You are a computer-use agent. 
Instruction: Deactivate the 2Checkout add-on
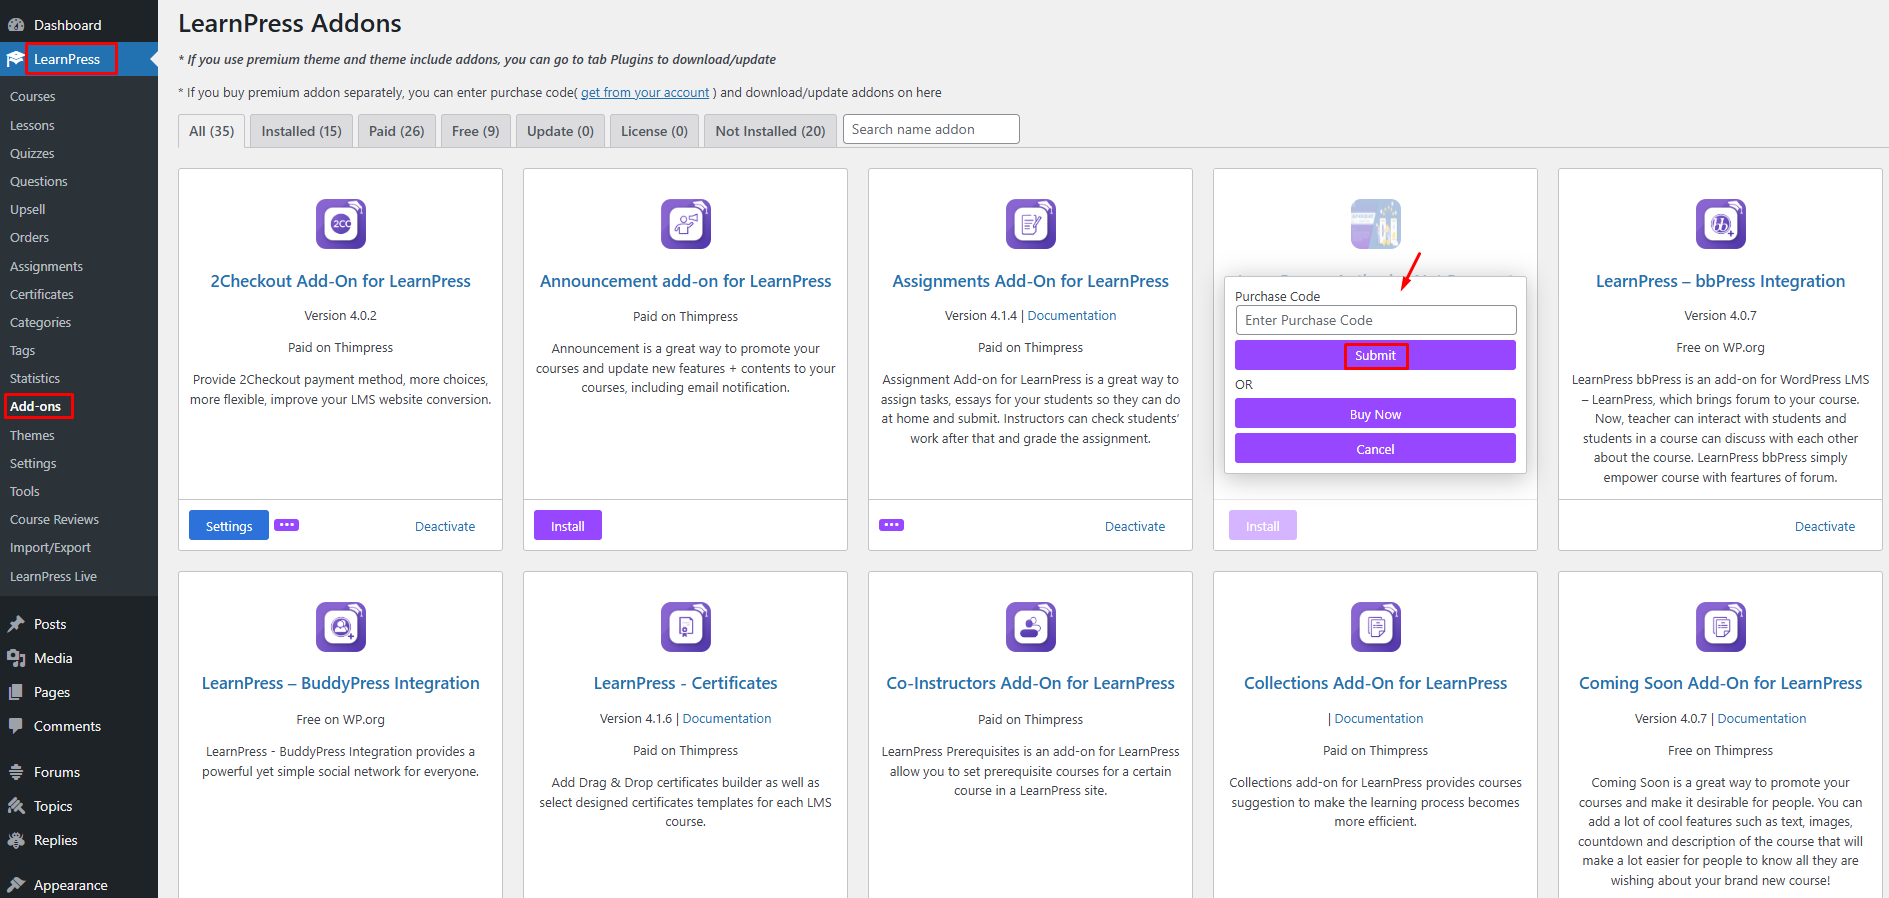point(445,526)
